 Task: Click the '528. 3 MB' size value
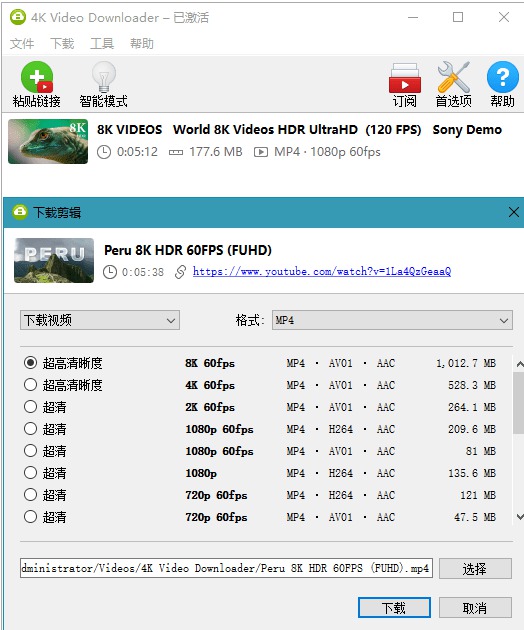point(472,385)
